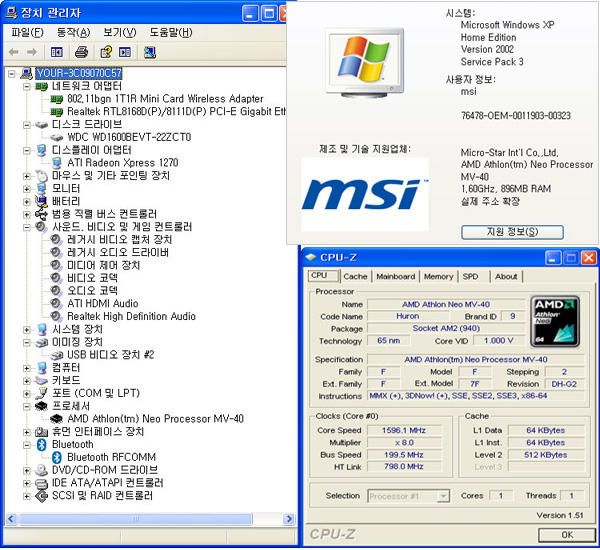
Task: Select the 802.11bgn Mini Card Wireless Adapter icon
Action: pos(57,99)
